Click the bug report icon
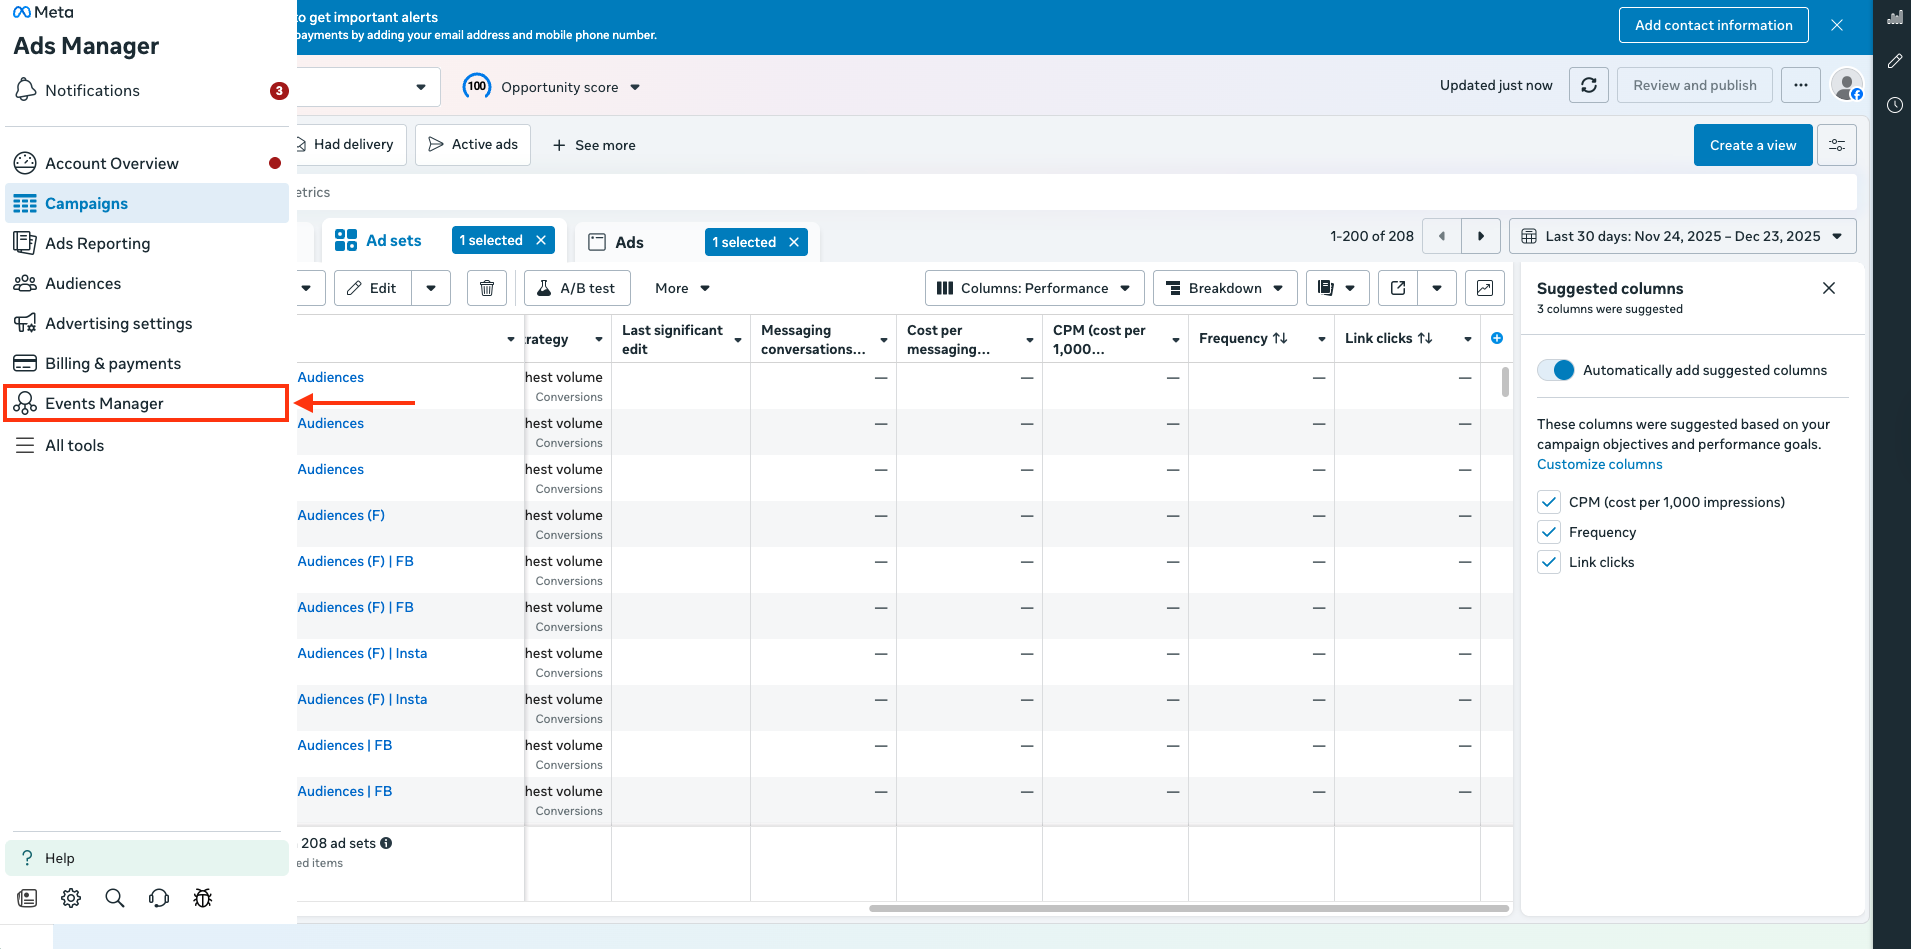 pyautogui.click(x=203, y=898)
